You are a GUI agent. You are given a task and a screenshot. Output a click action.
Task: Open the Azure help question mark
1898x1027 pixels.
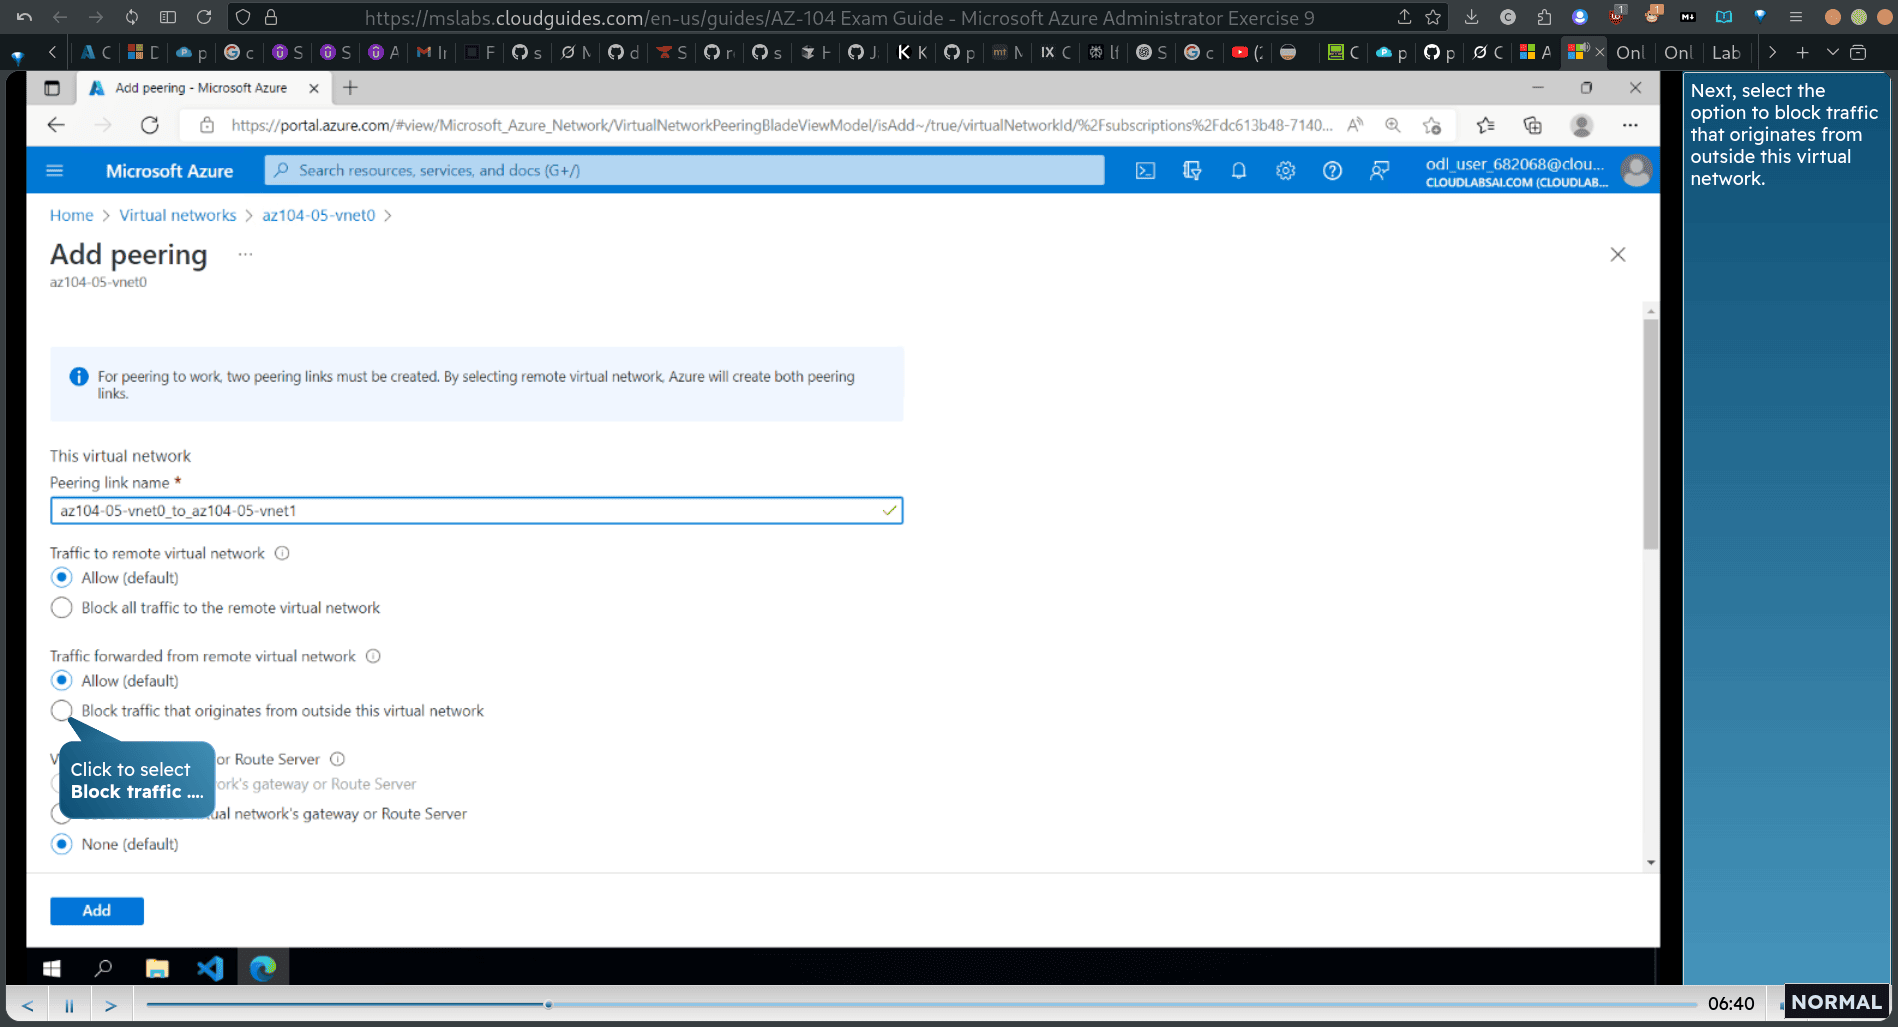pyautogui.click(x=1332, y=171)
